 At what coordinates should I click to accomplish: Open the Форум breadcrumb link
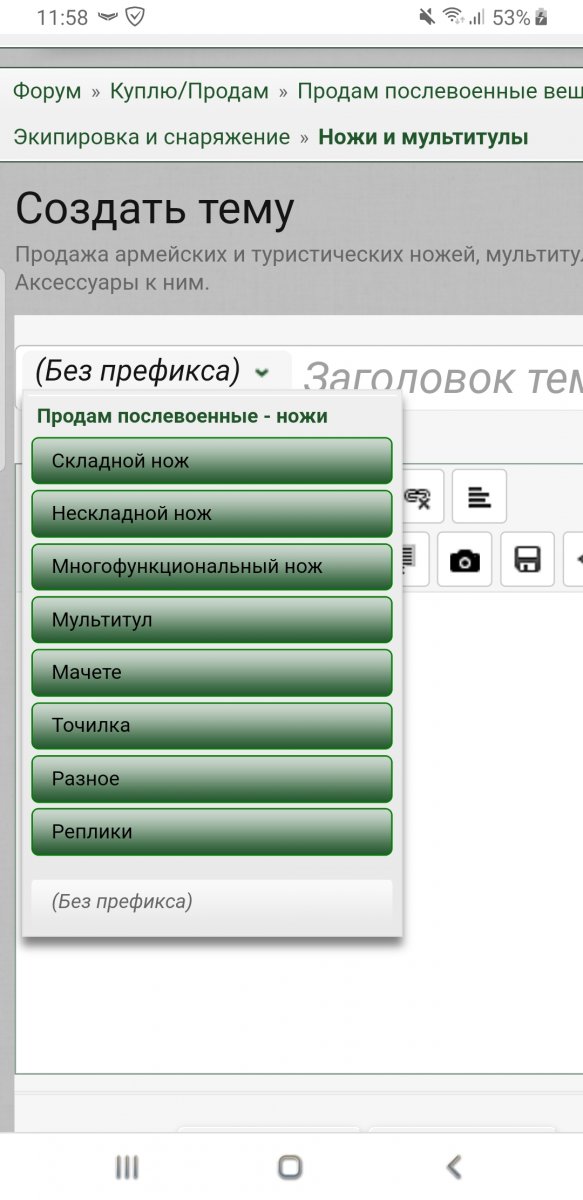coord(47,91)
